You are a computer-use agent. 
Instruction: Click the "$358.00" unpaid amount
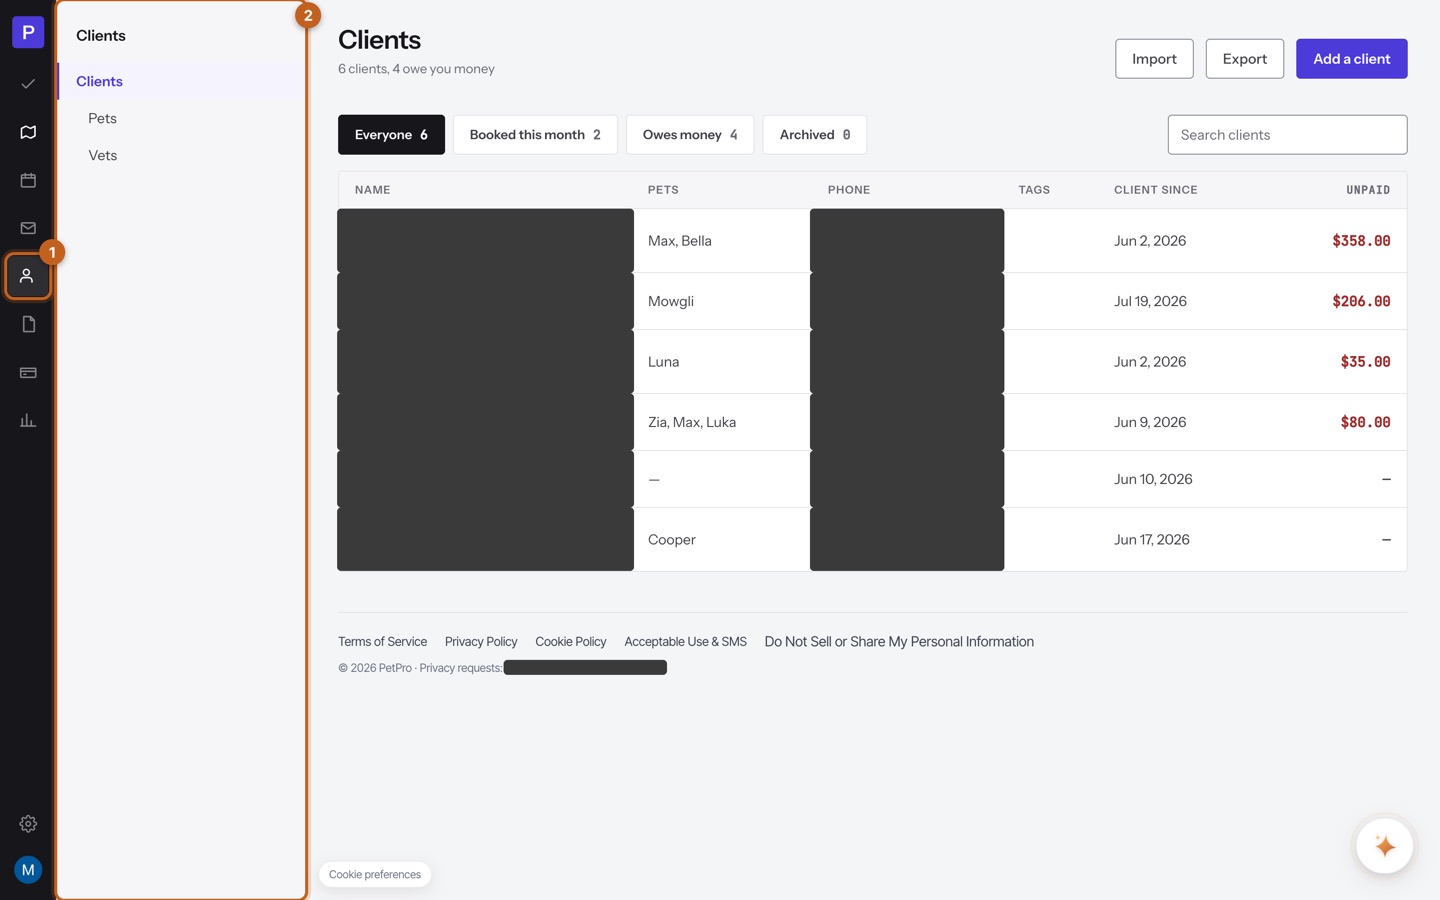click(1361, 241)
